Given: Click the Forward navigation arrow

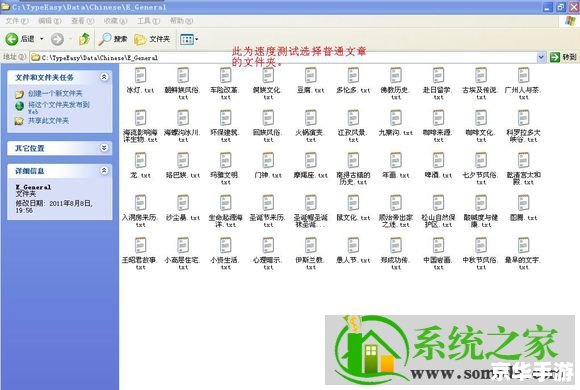Looking at the screenshot, I should point(57,39).
